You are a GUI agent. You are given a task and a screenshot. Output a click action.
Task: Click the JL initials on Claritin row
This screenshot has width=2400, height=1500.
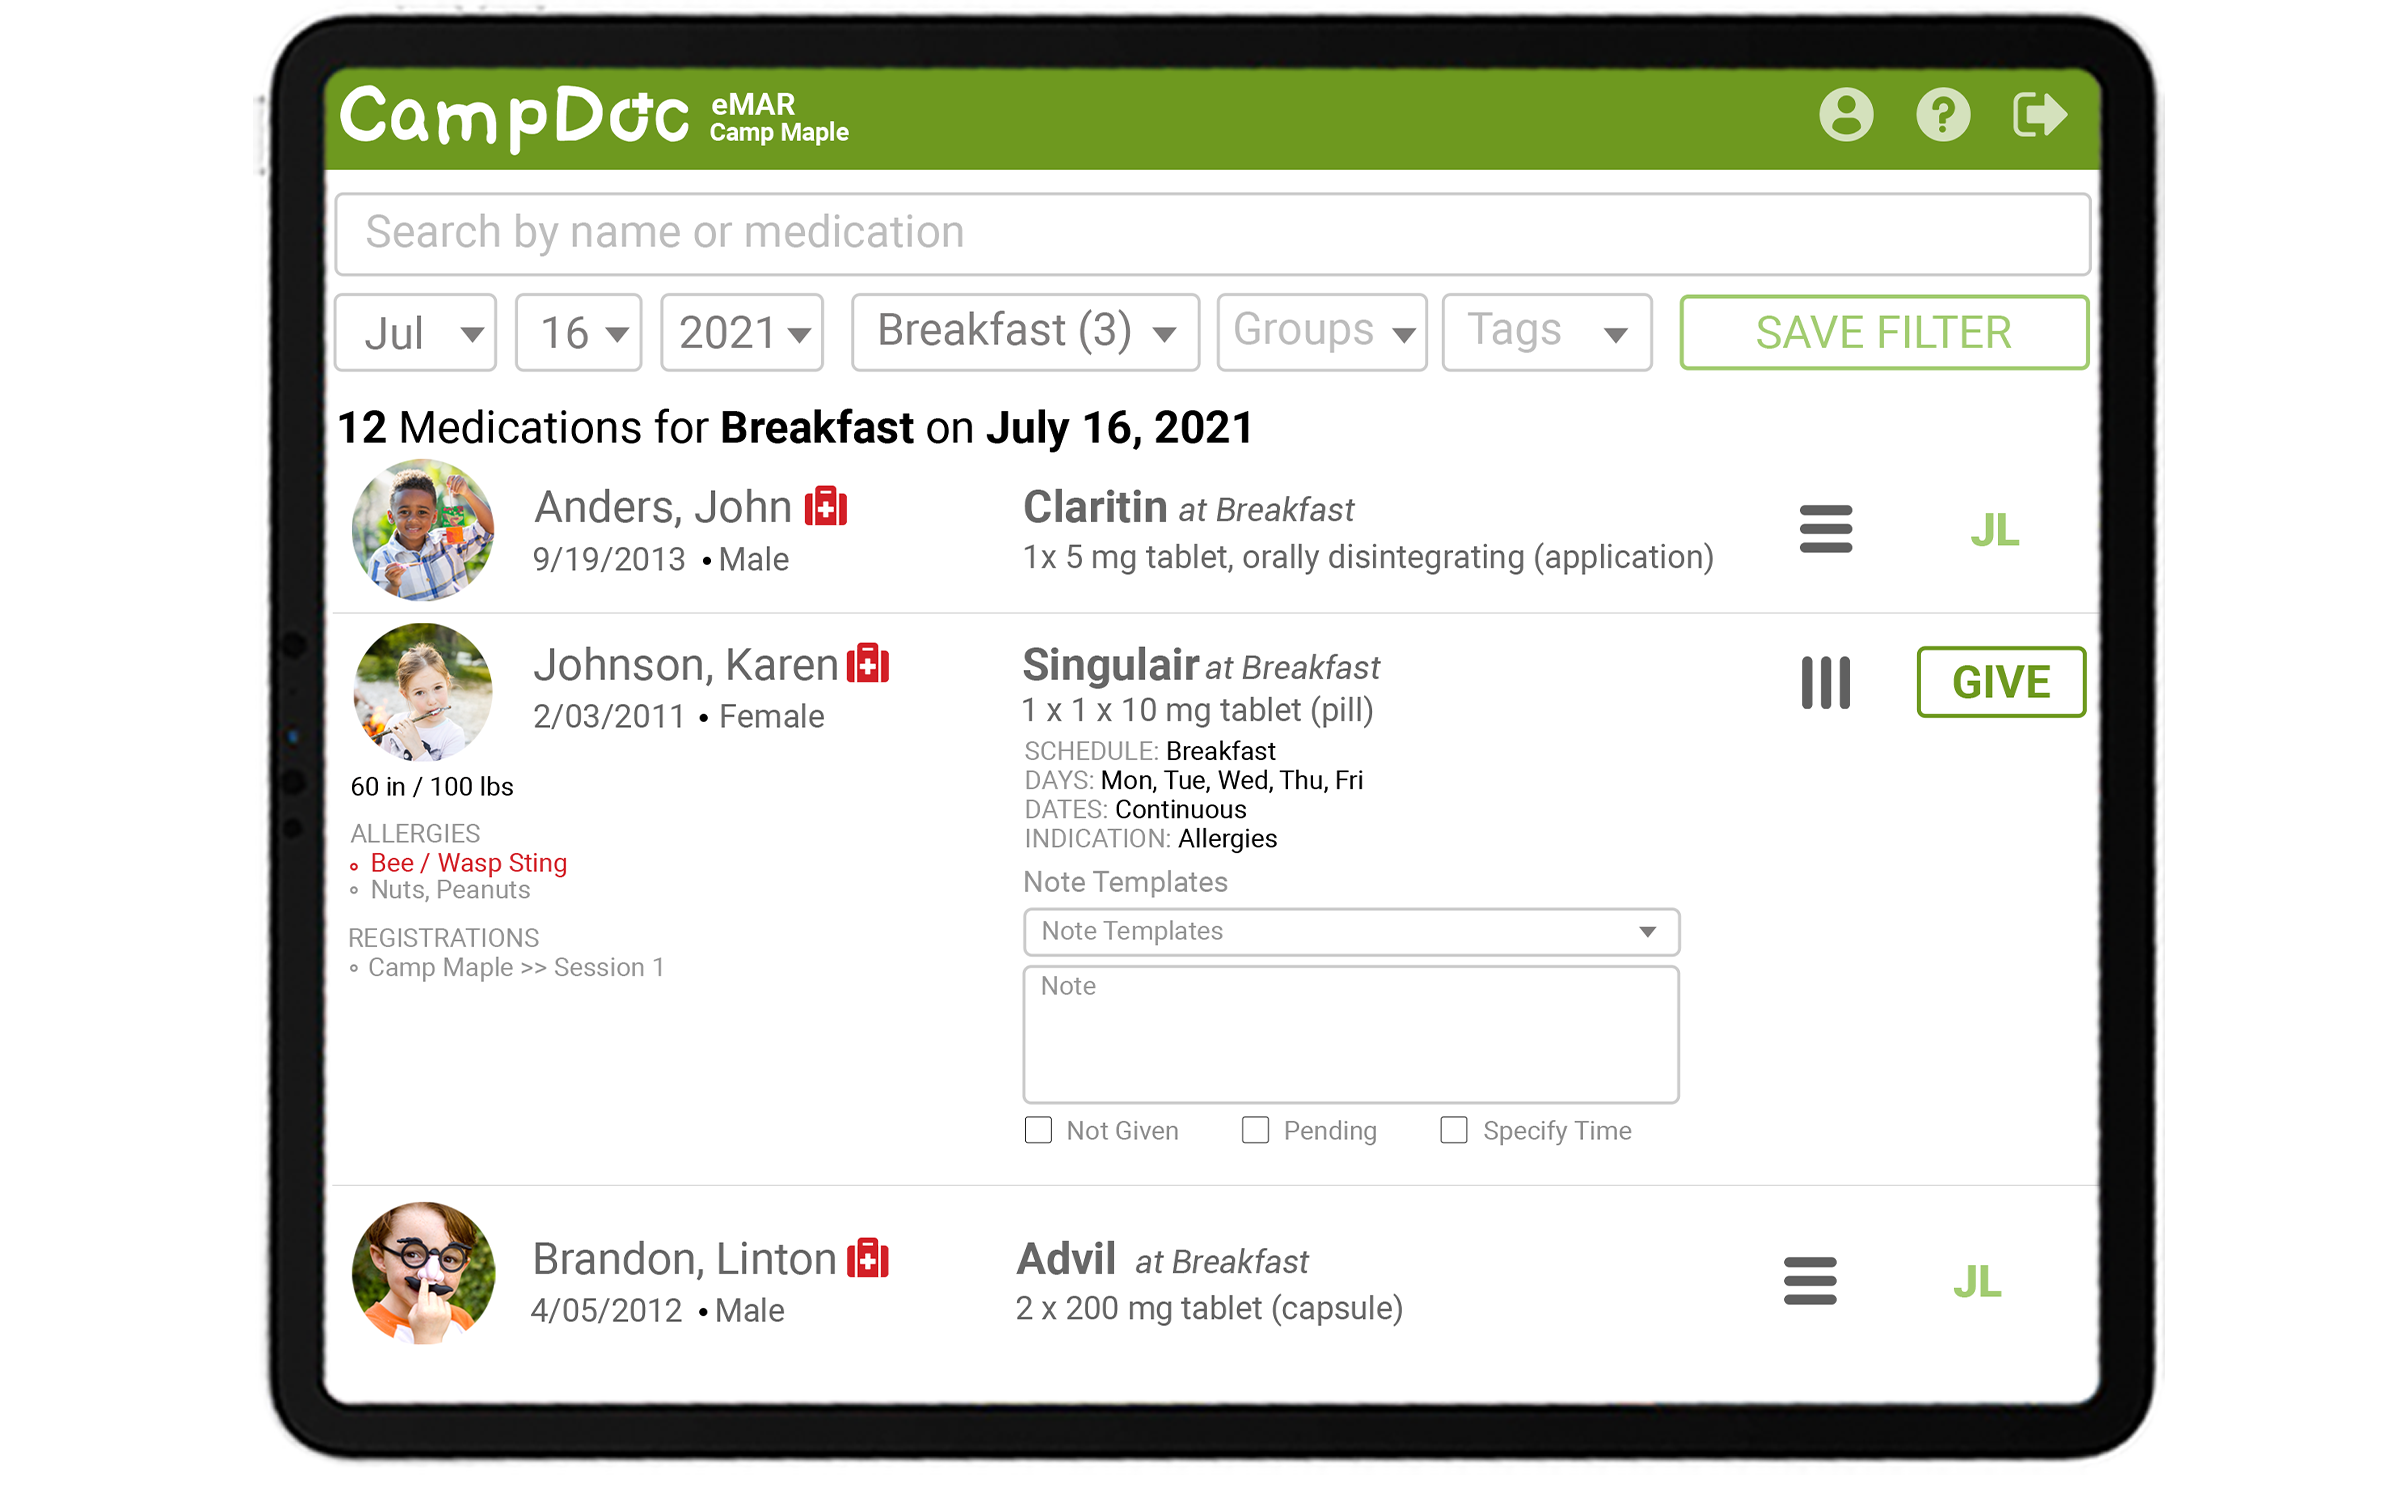[1995, 530]
